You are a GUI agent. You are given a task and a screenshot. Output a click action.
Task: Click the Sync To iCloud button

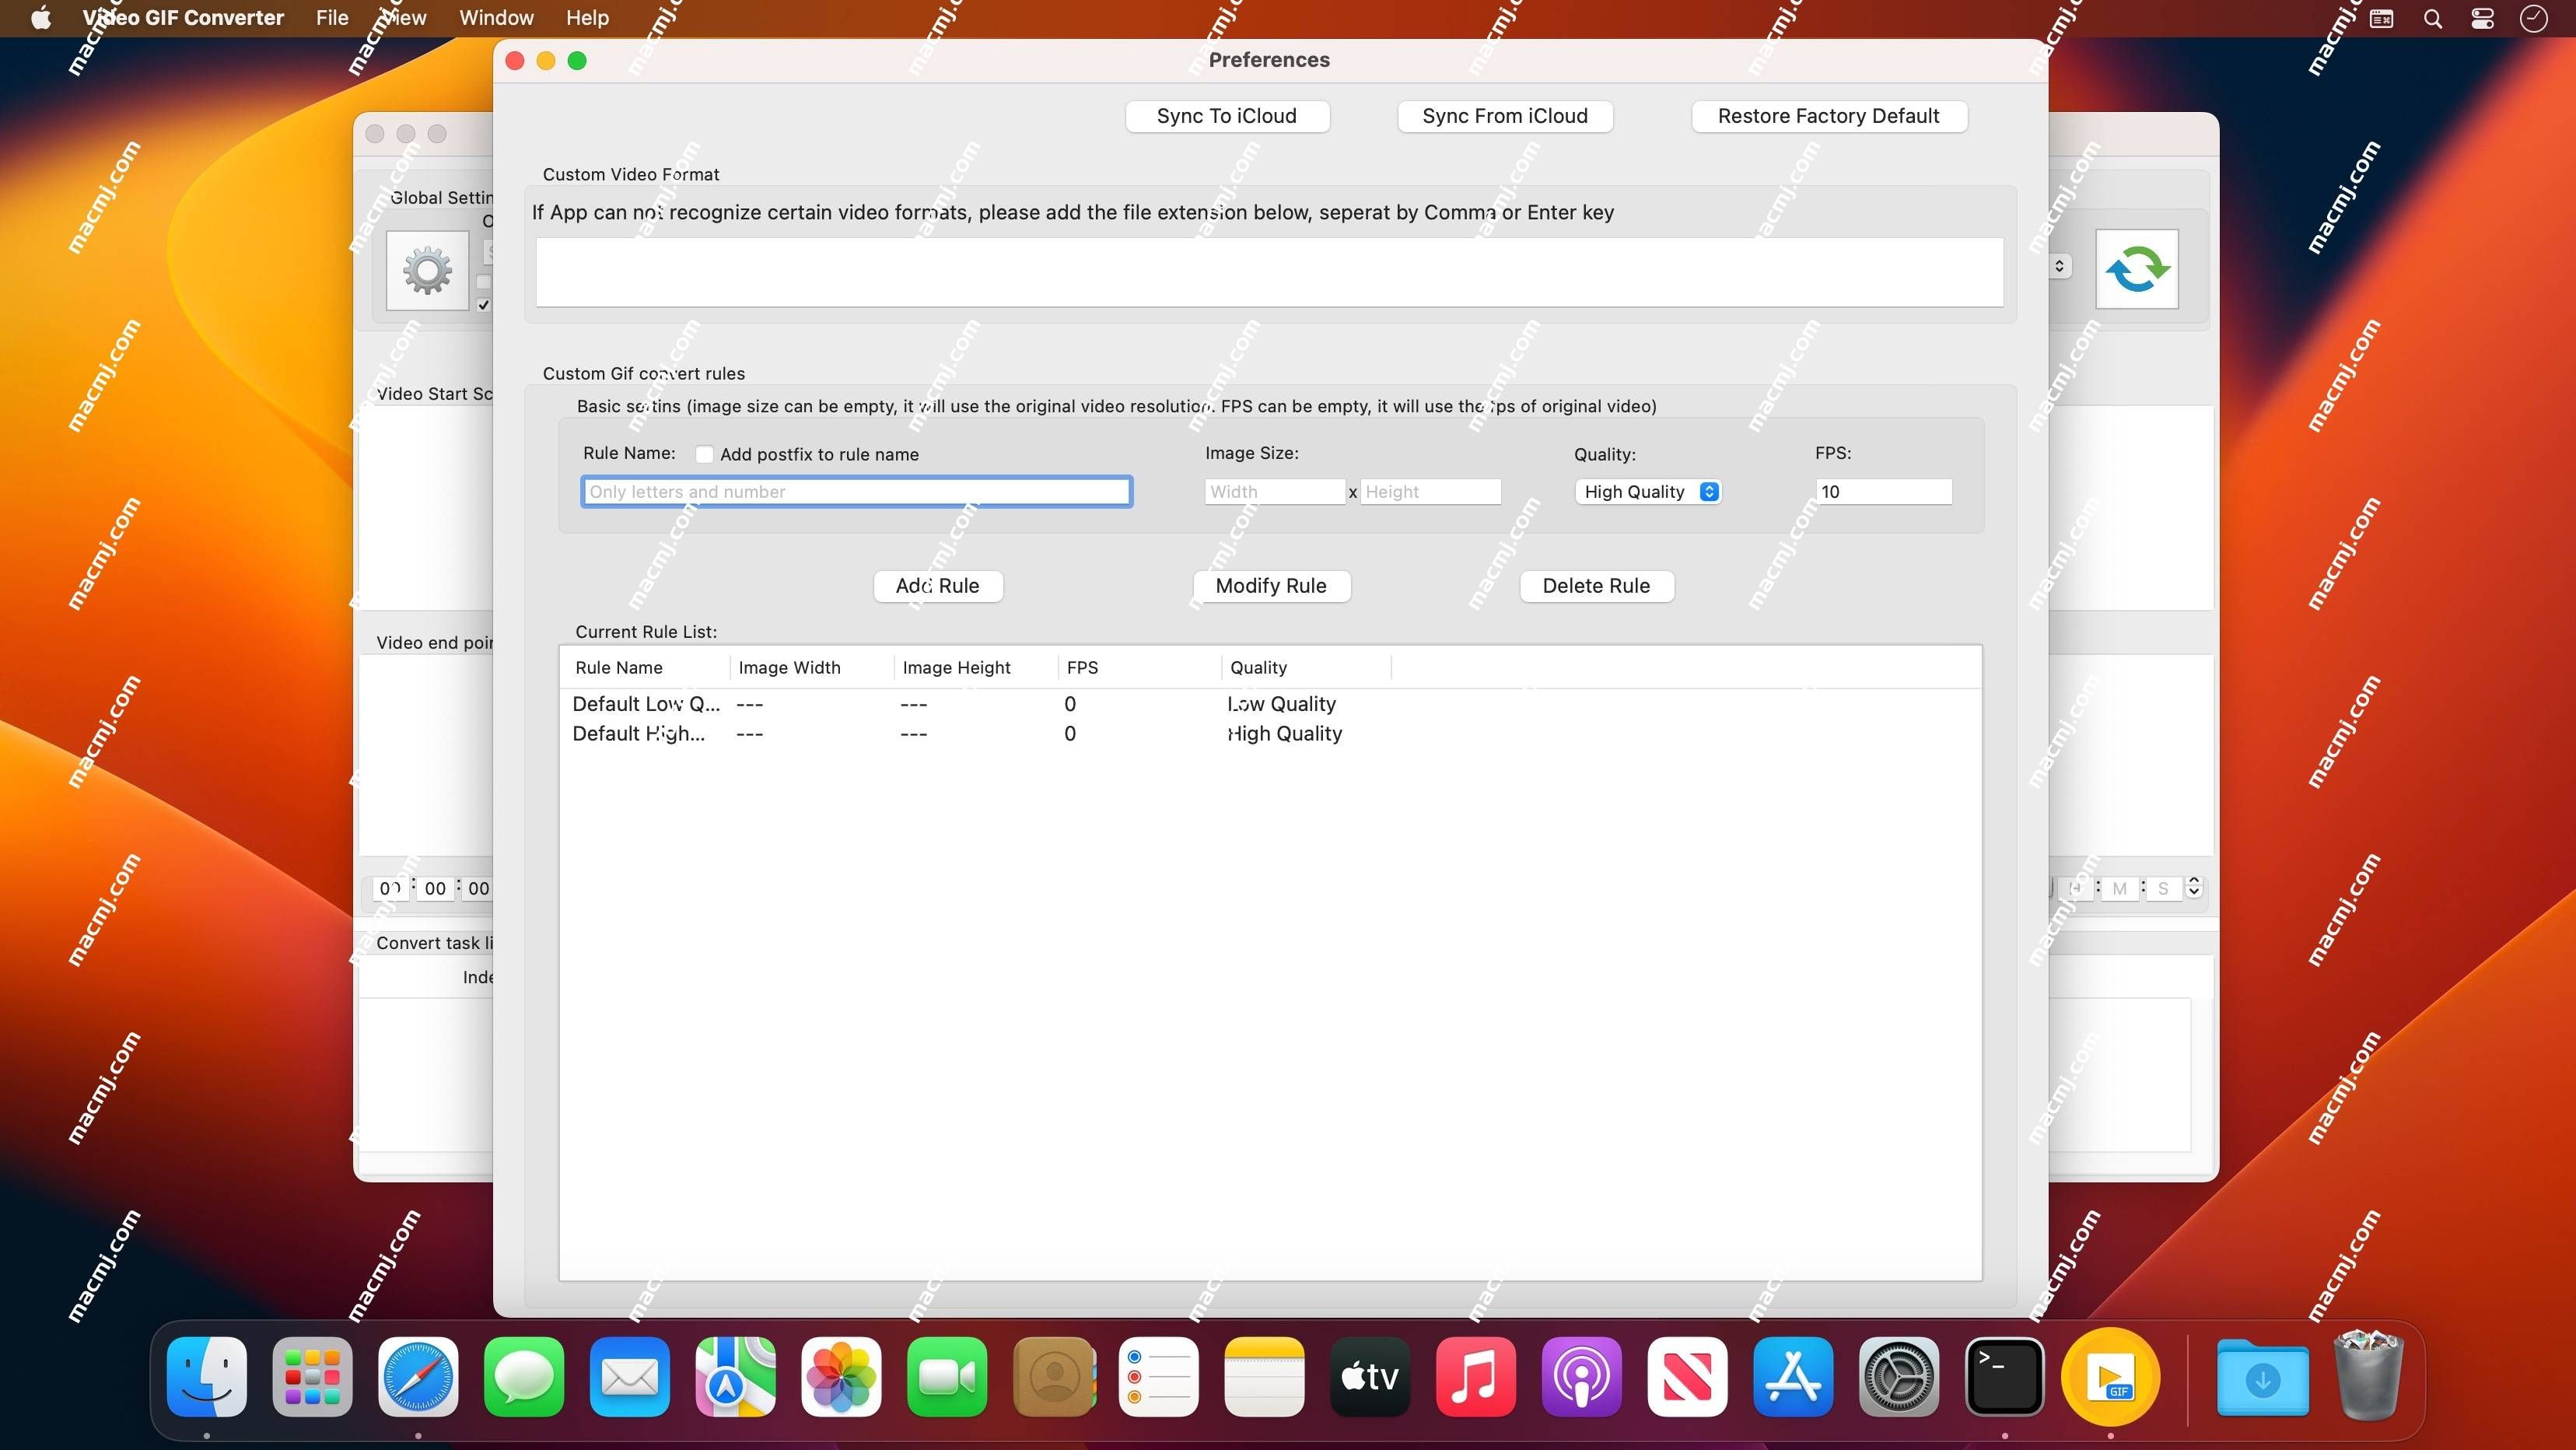(1226, 115)
